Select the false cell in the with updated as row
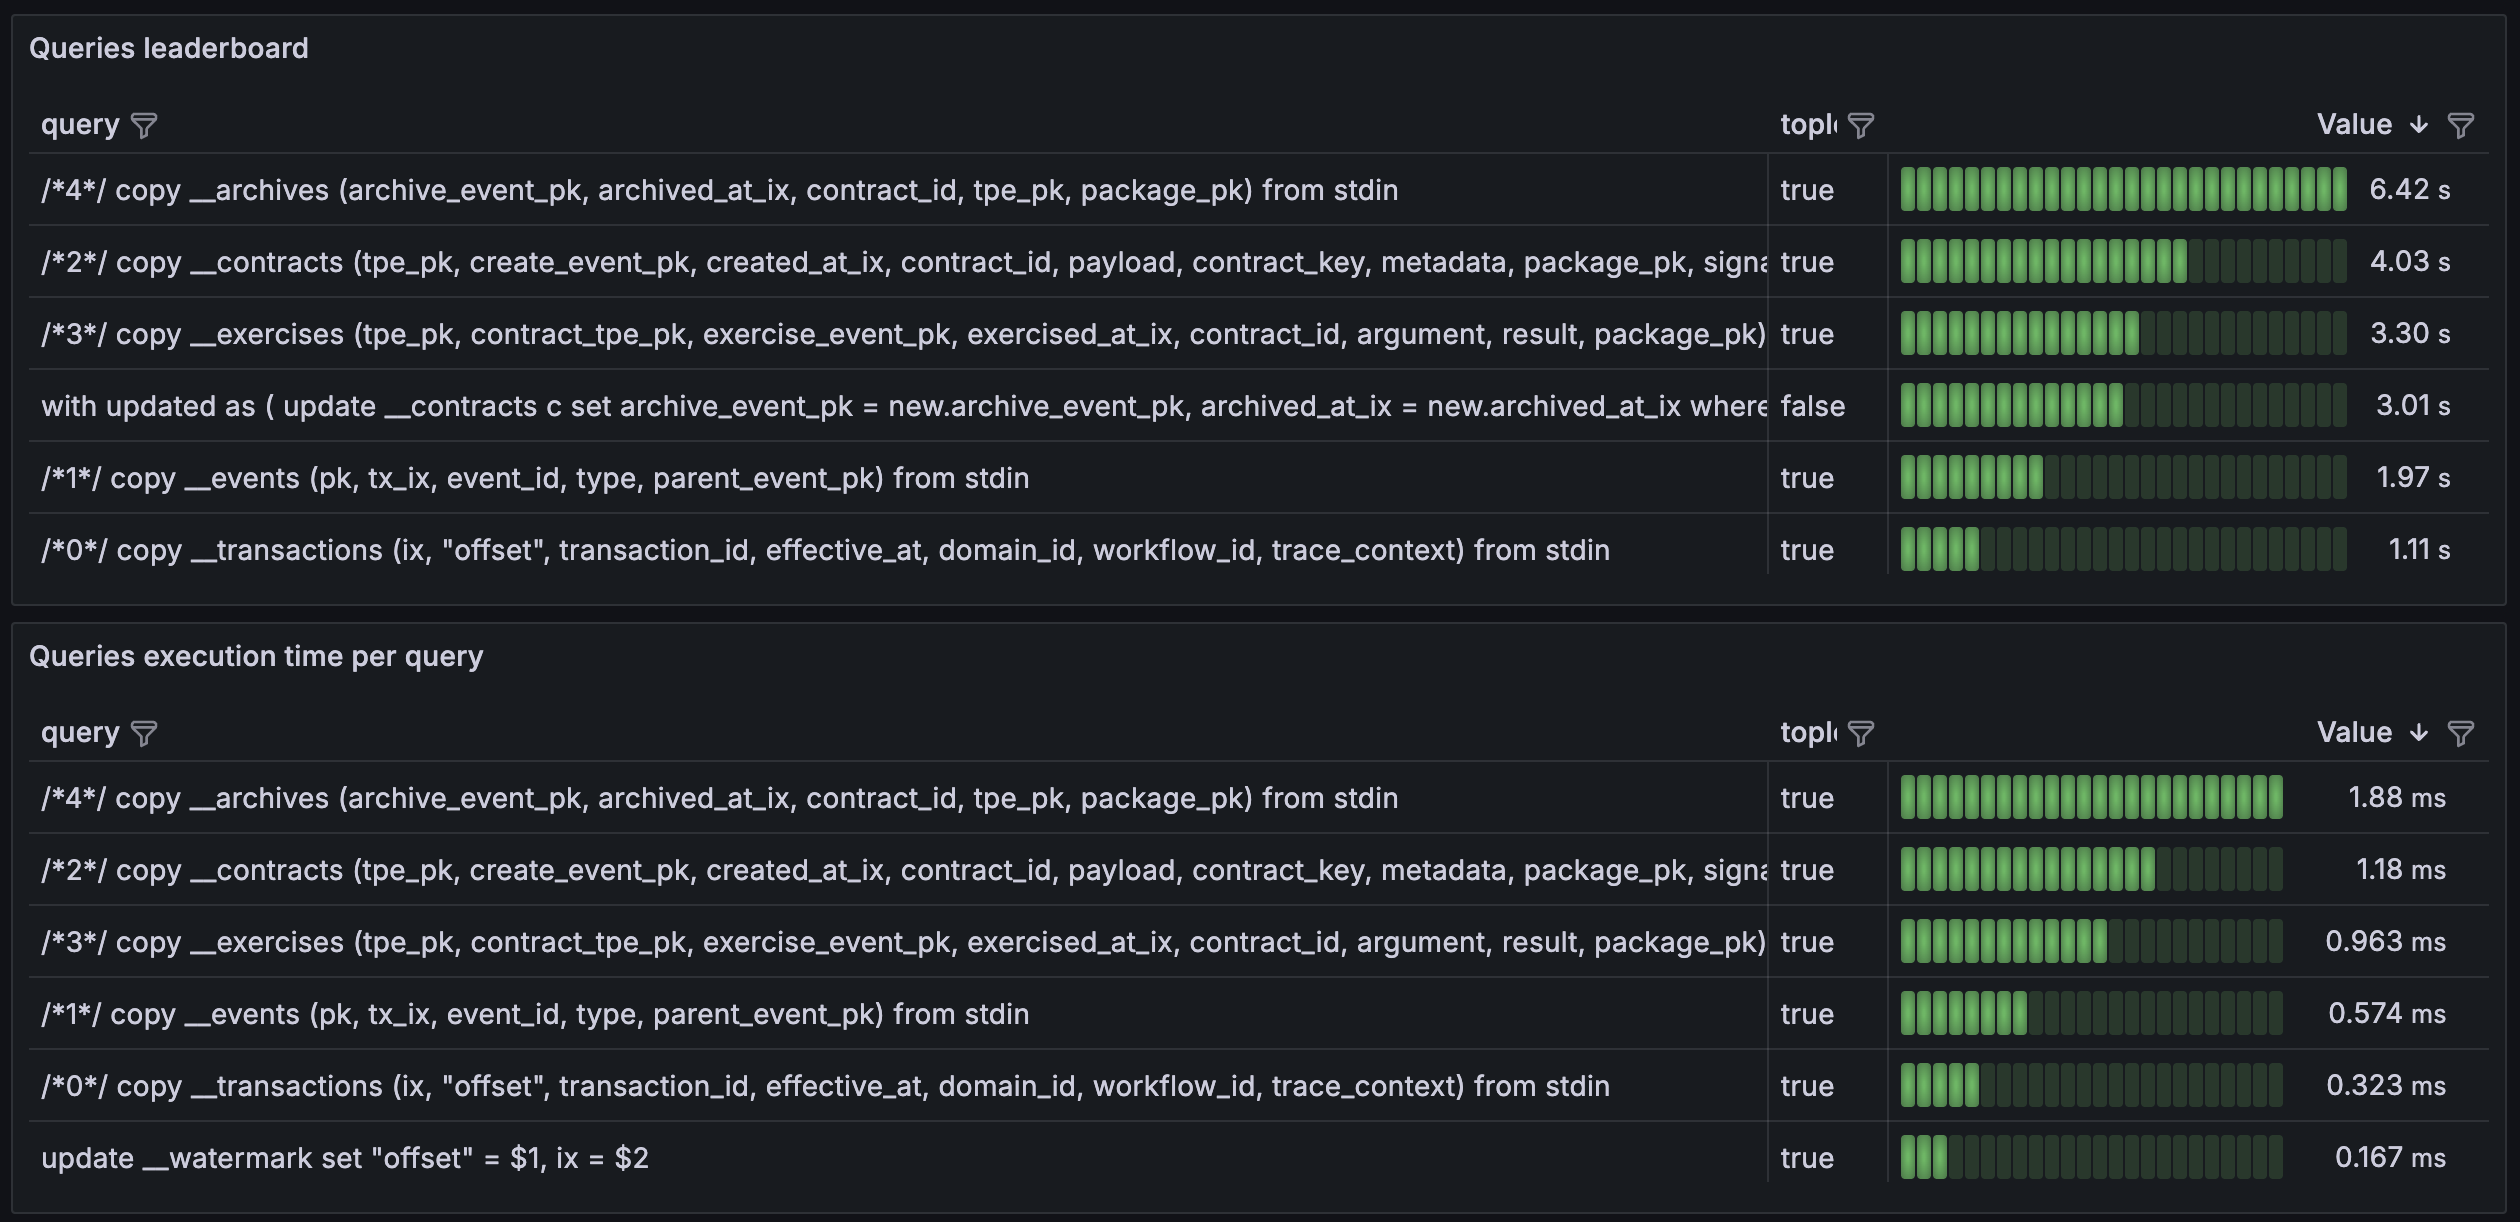The image size is (2520, 1222). coord(1813,406)
